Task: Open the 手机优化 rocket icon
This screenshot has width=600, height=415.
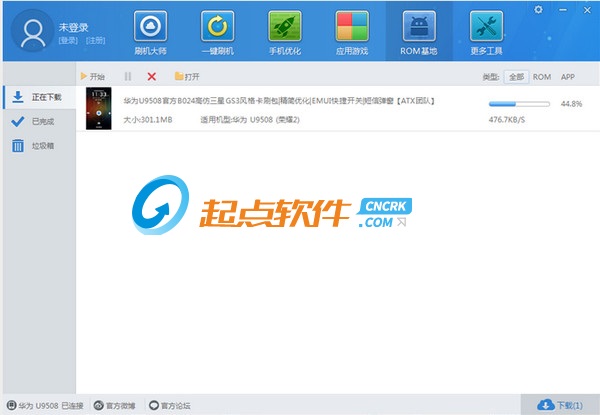Action: 285,26
